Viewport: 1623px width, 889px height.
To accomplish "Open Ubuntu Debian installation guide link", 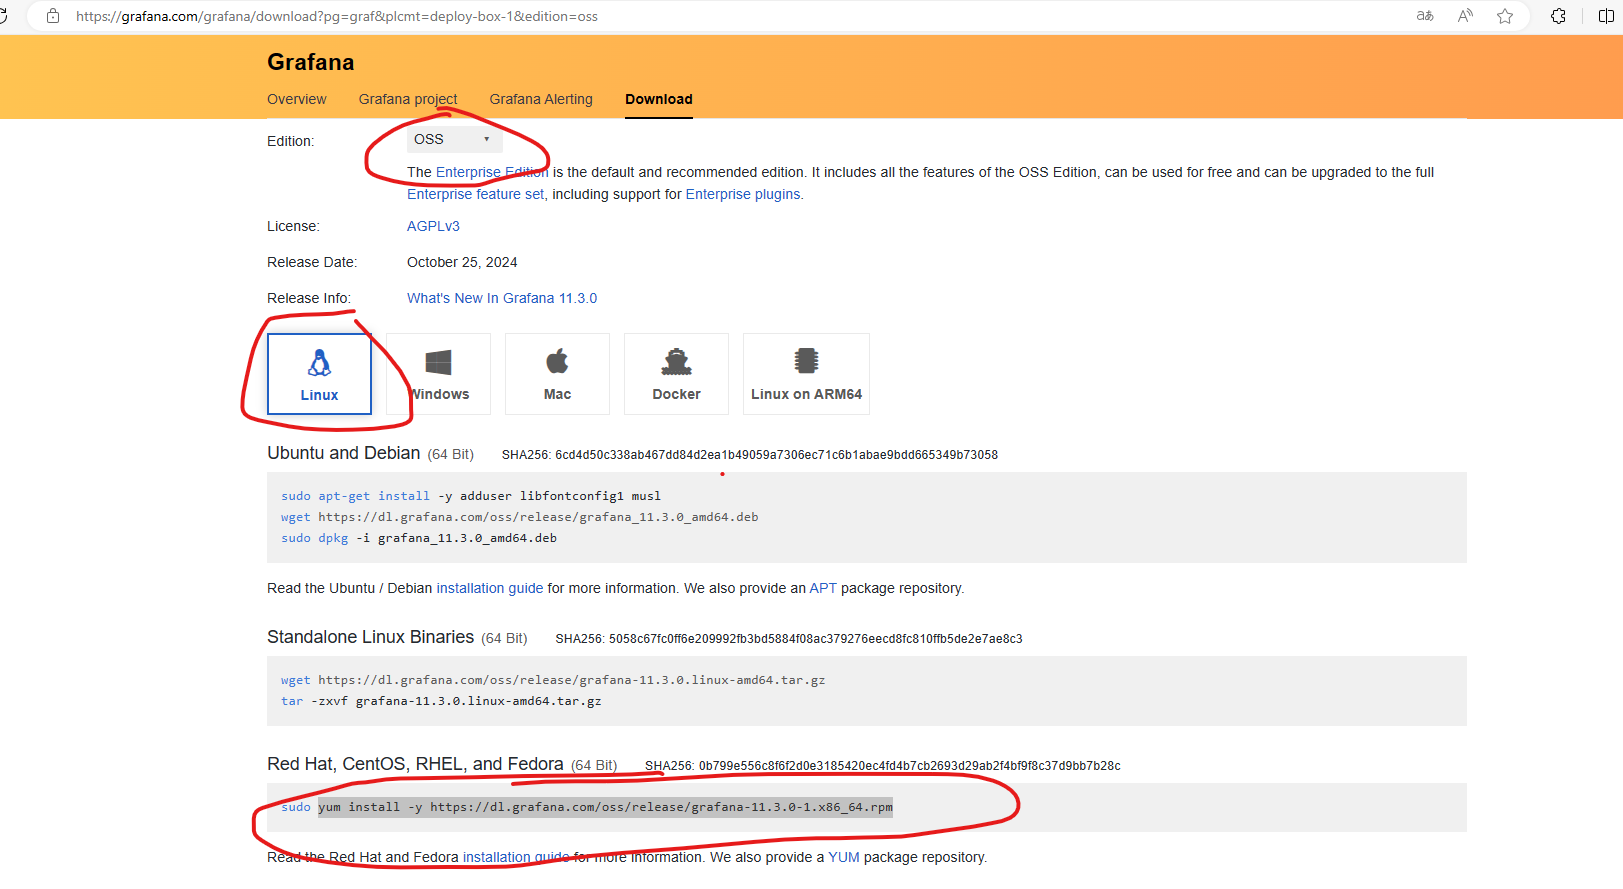I will [490, 588].
